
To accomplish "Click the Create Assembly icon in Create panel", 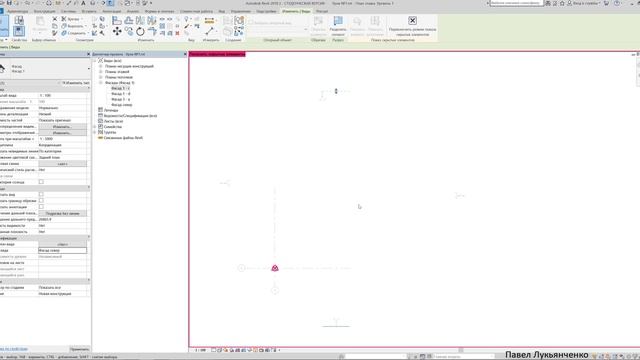I will click(x=228, y=20).
